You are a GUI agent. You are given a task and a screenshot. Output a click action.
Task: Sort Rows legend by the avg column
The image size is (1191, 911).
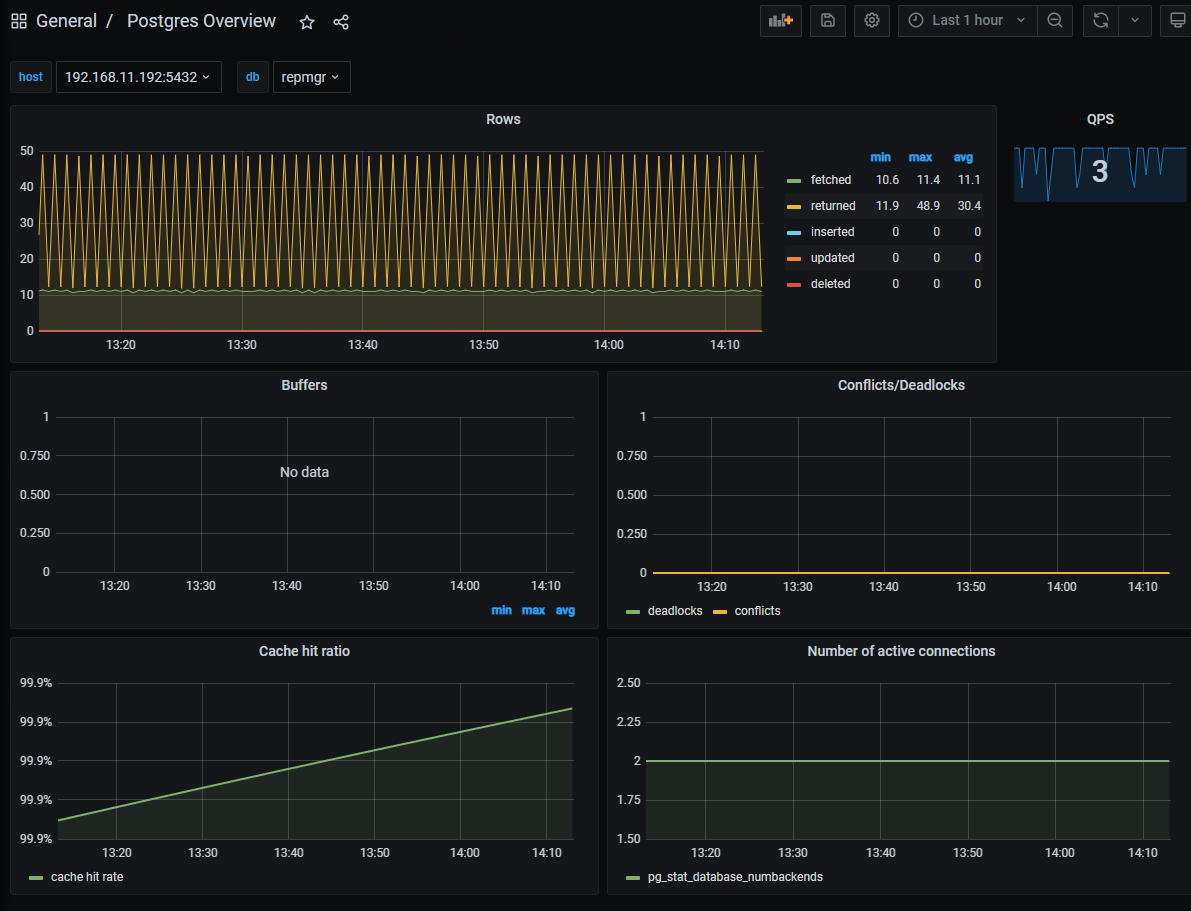[x=963, y=157]
